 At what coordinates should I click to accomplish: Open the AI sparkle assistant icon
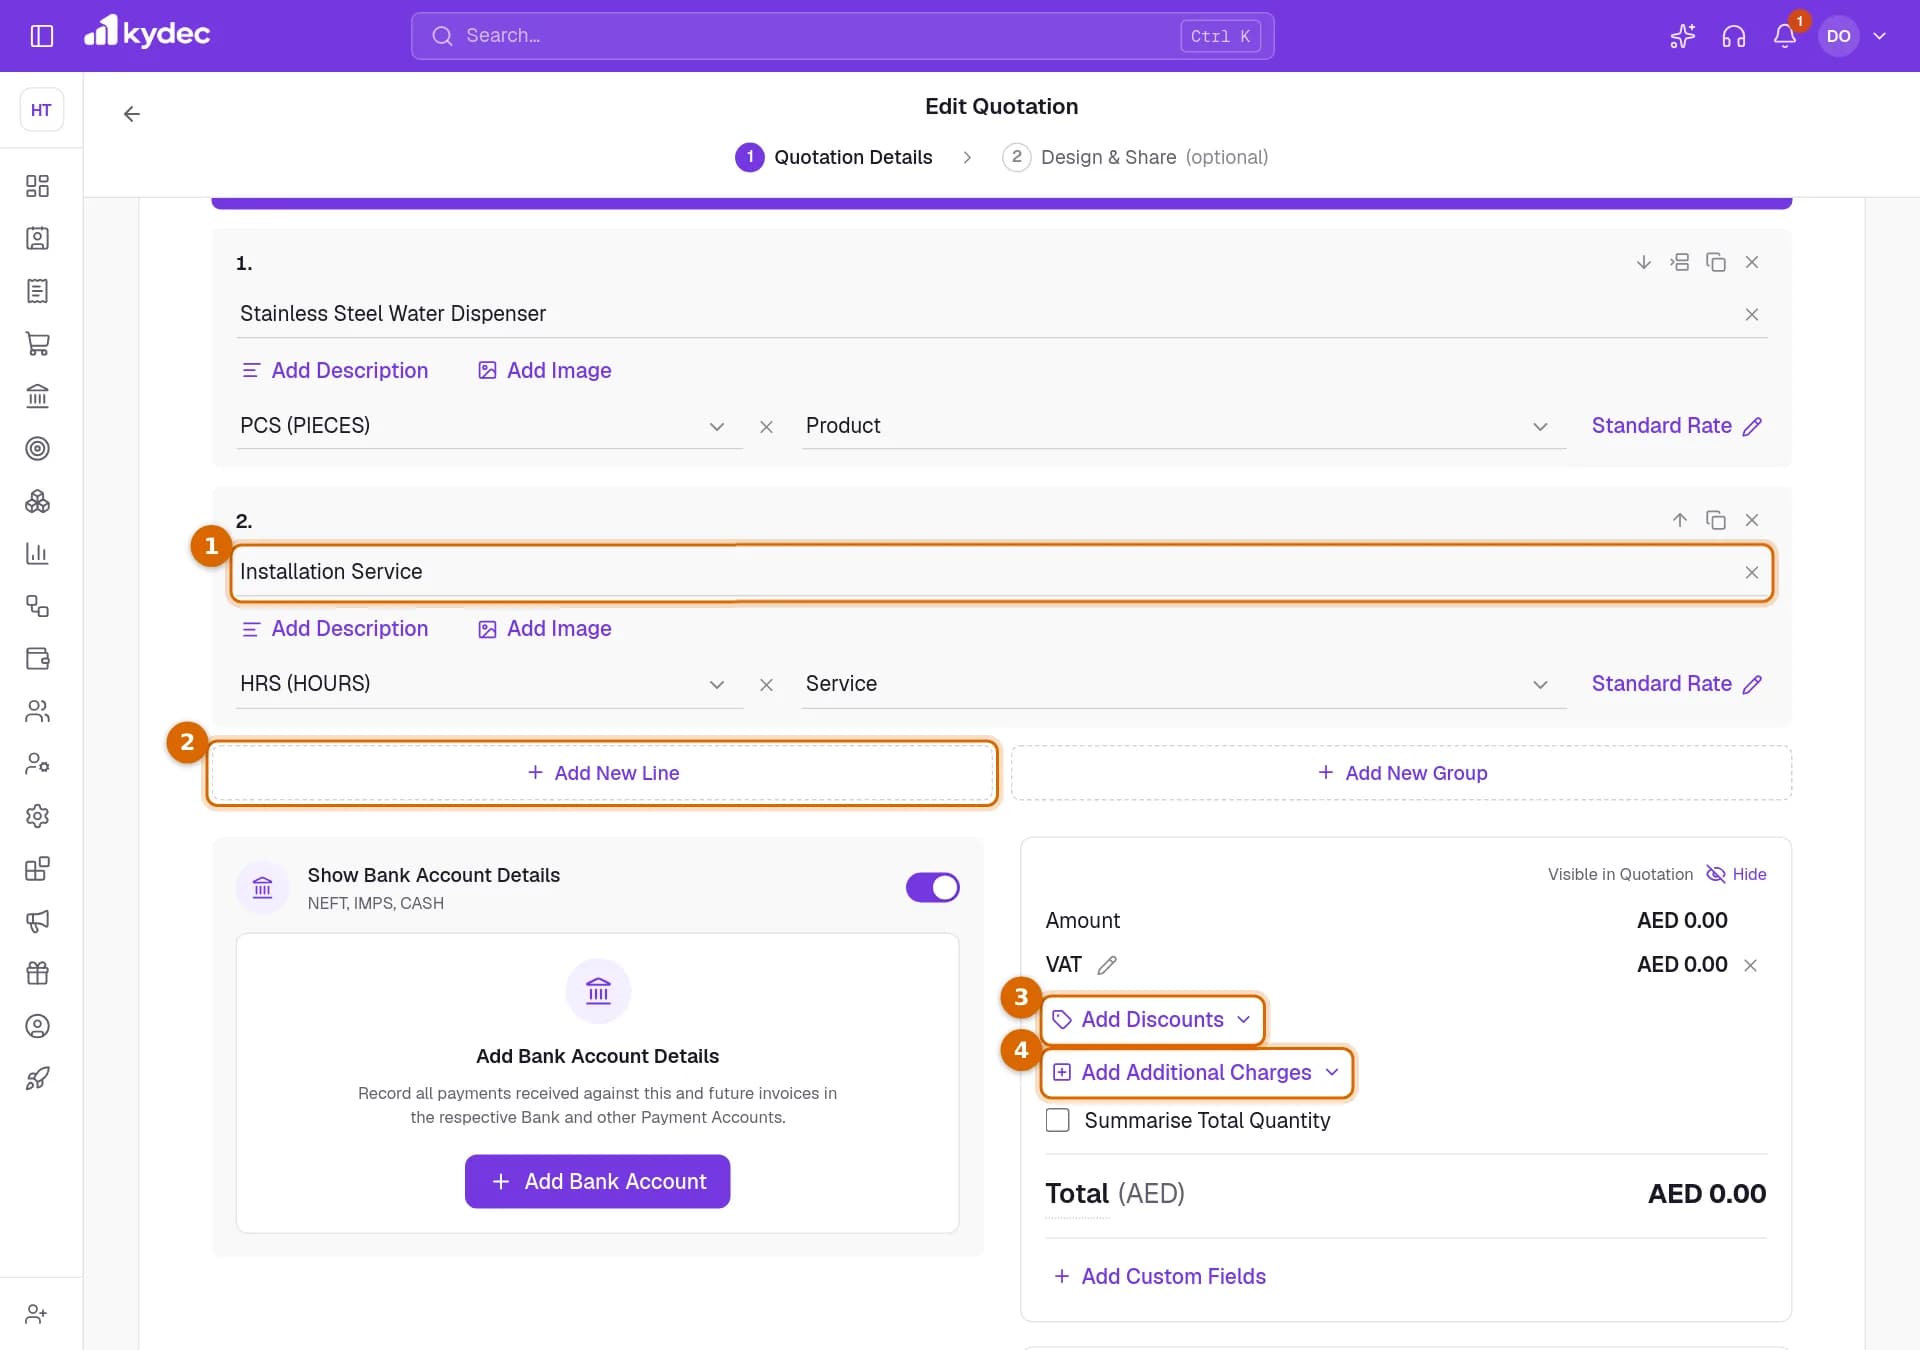click(x=1682, y=36)
